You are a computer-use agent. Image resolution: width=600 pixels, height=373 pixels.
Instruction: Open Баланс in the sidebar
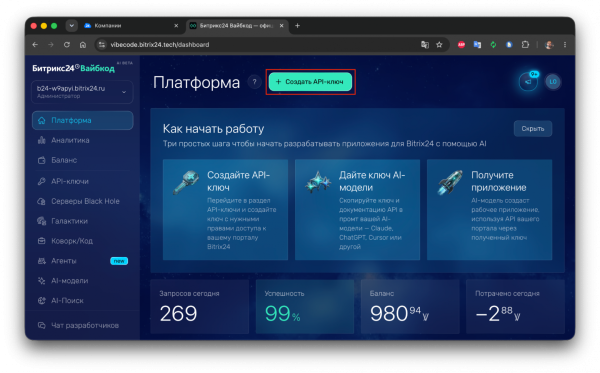[83, 160]
